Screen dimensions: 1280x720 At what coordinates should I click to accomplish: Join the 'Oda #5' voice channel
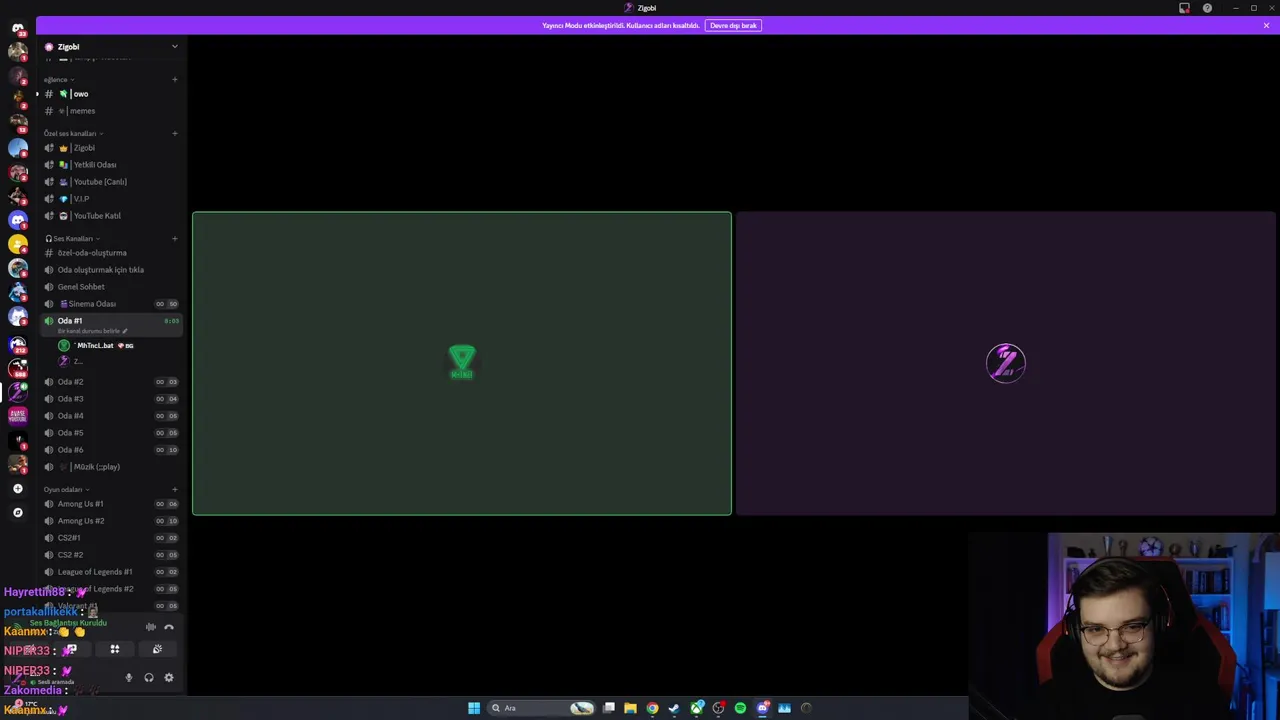tap(111, 433)
